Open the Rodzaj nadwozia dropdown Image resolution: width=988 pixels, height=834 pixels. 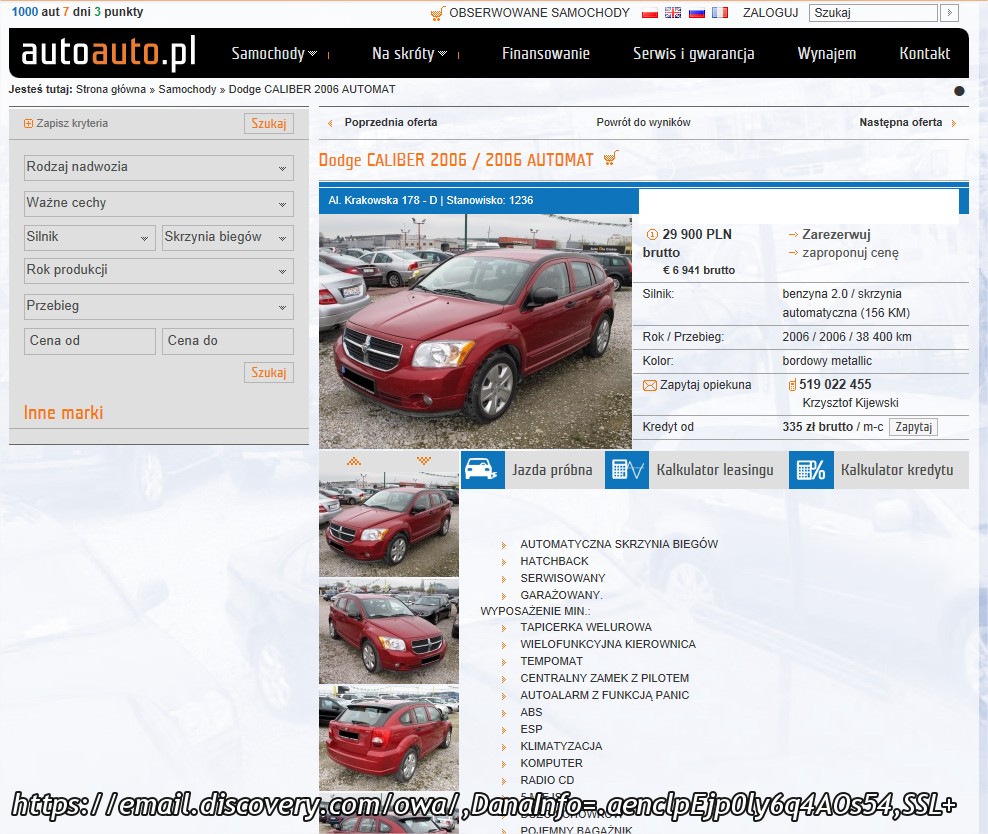(x=159, y=168)
